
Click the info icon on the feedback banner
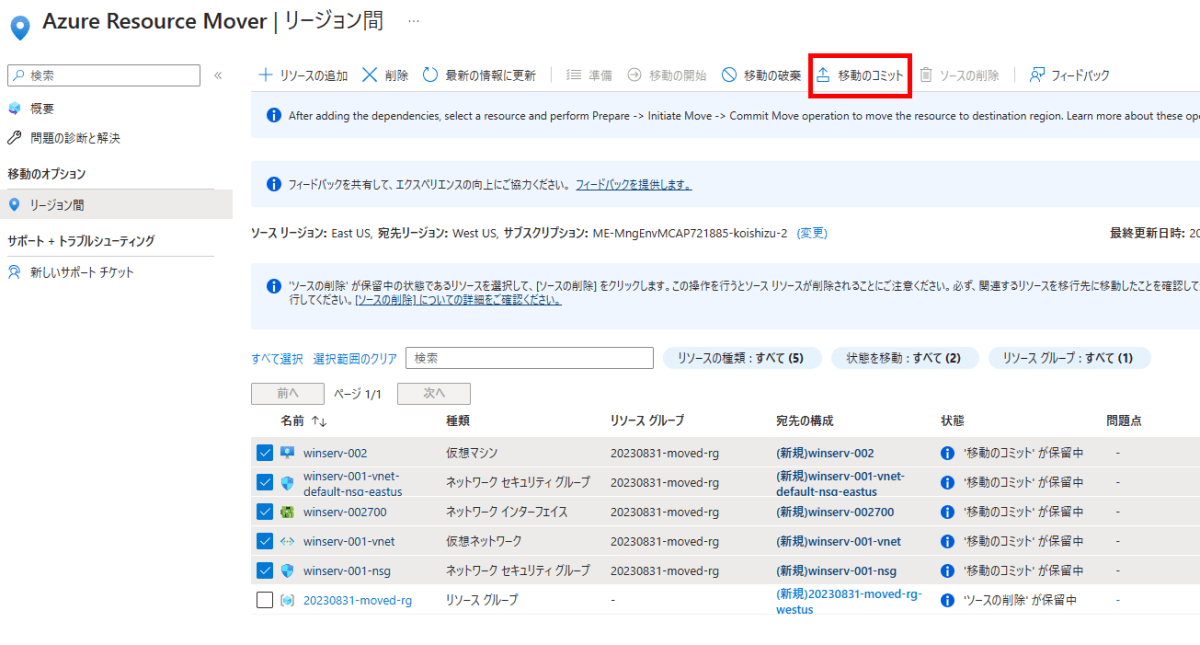[x=274, y=185]
